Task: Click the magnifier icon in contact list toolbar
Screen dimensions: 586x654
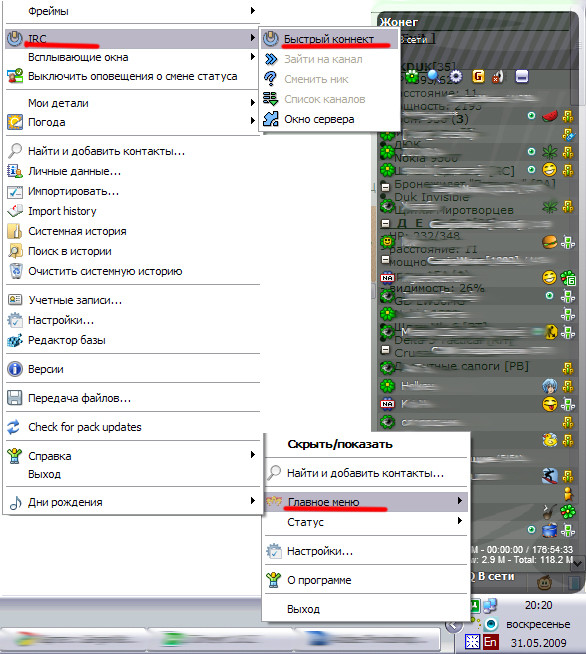Action: (x=434, y=76)
